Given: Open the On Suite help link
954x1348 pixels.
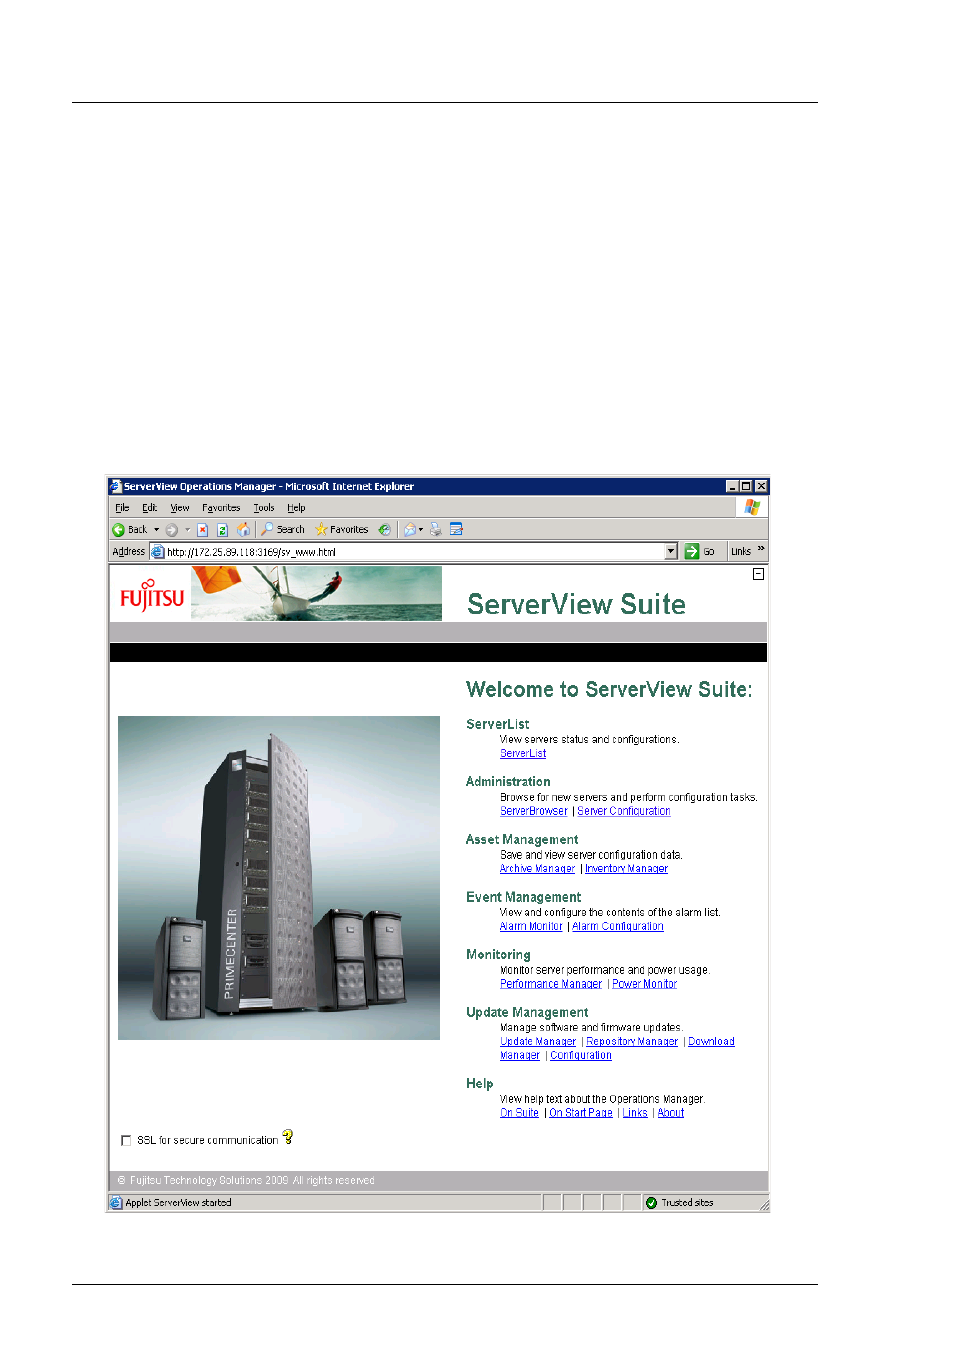Looking at the screenshot, I should (519, 1112).
